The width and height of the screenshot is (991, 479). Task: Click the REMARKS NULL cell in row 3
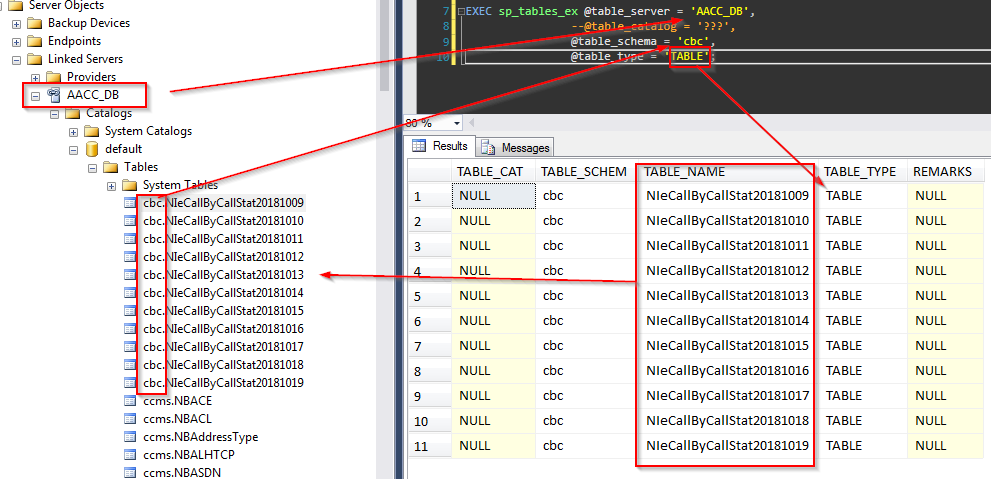click(x=946, y=246)
